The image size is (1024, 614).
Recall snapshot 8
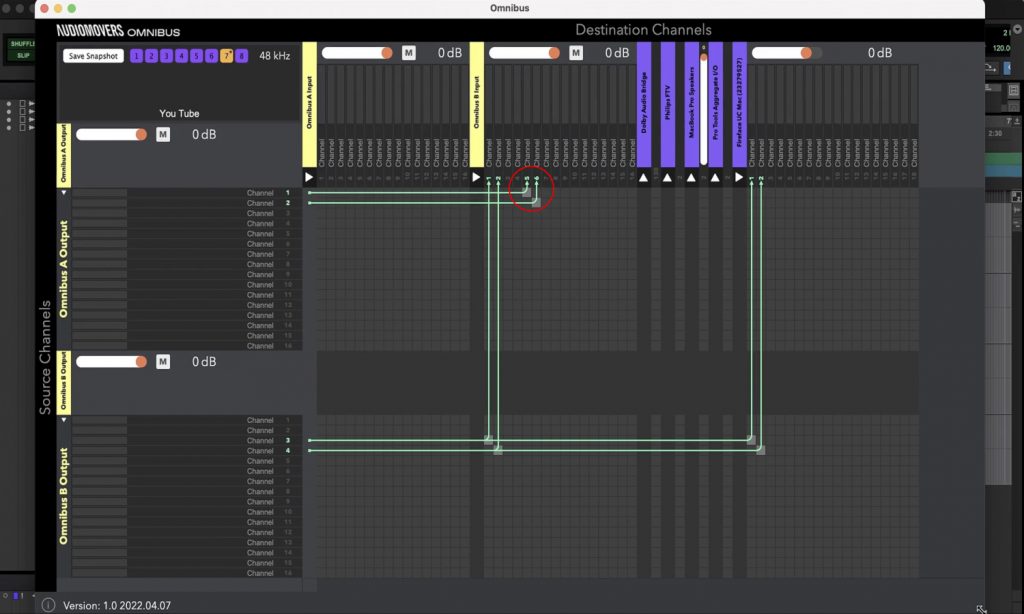[x=241, y=56]
